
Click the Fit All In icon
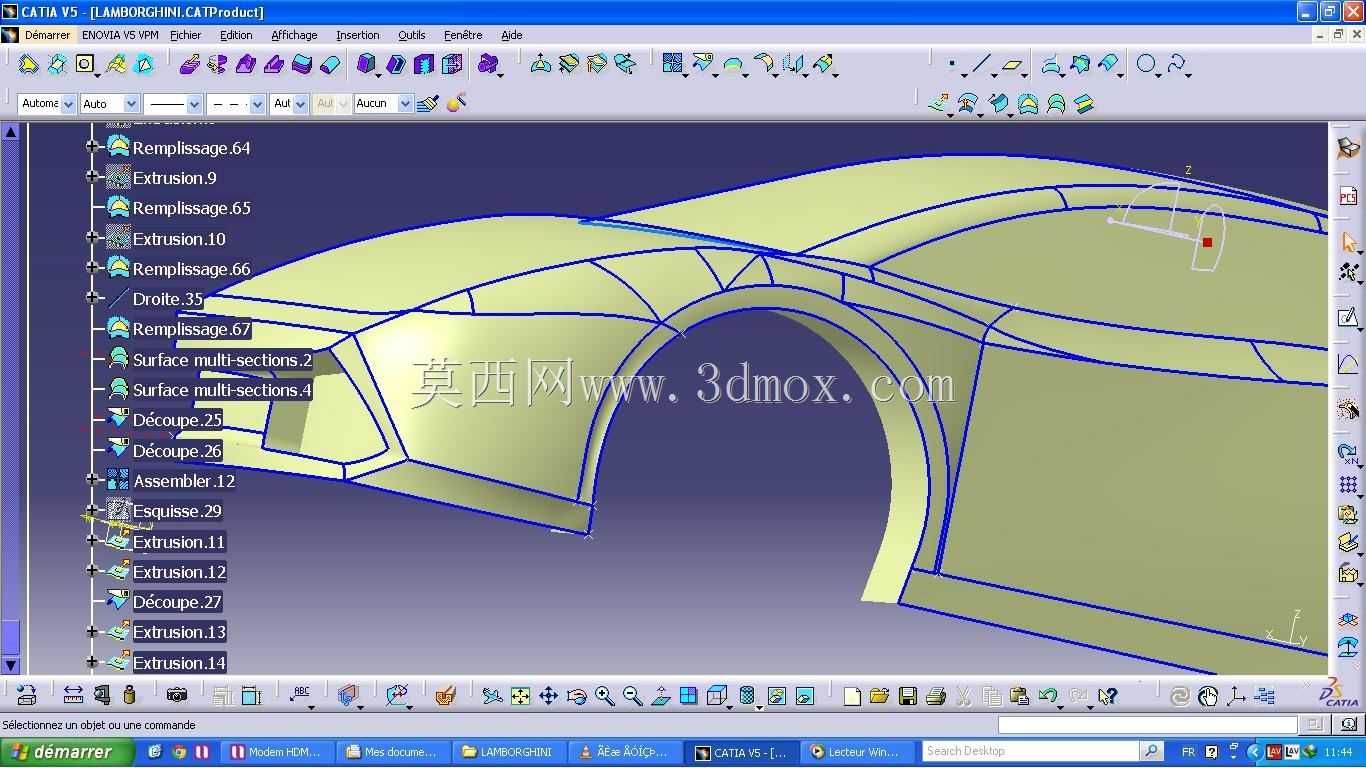click(x=520, y=696)
